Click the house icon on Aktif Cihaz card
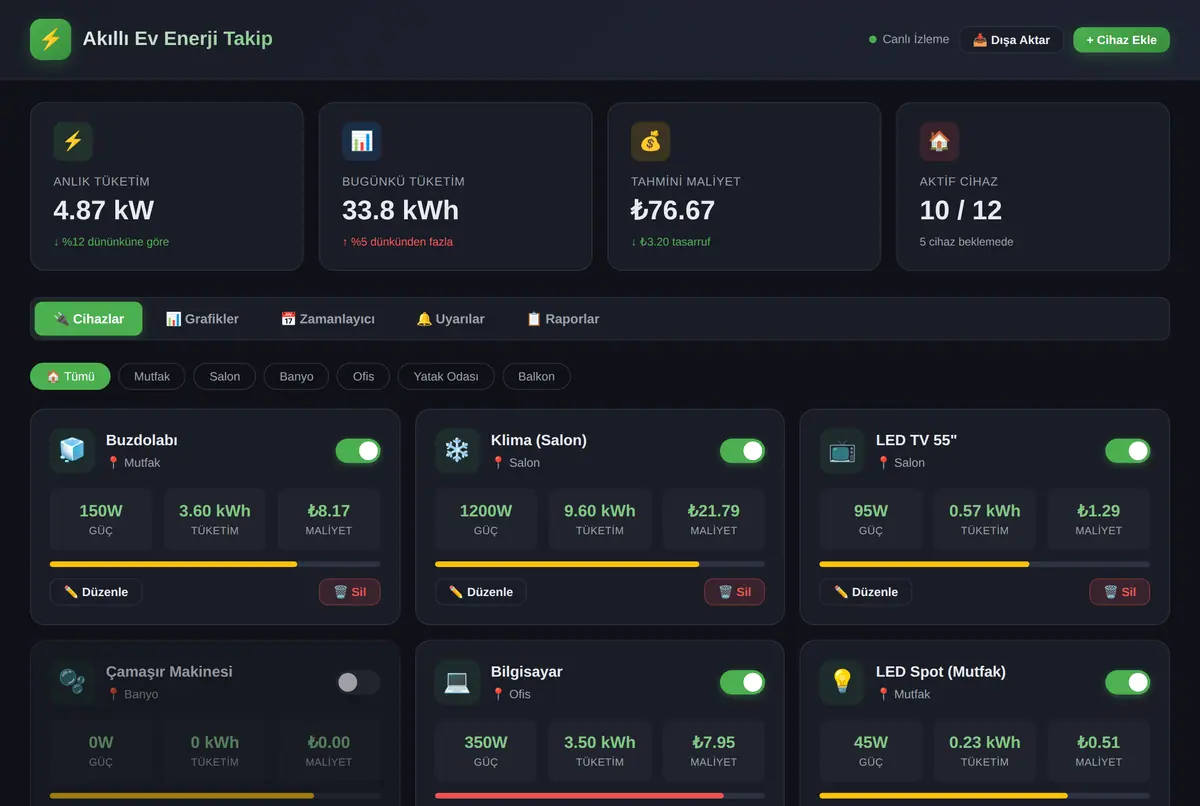This screenshot has height=806, width=1200. point(939,142)
